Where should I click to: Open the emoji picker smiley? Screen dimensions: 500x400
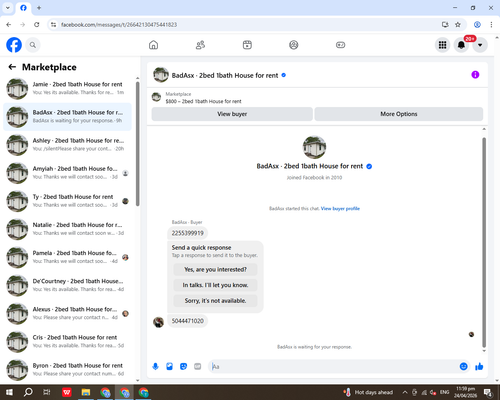[x=463, y=367]
